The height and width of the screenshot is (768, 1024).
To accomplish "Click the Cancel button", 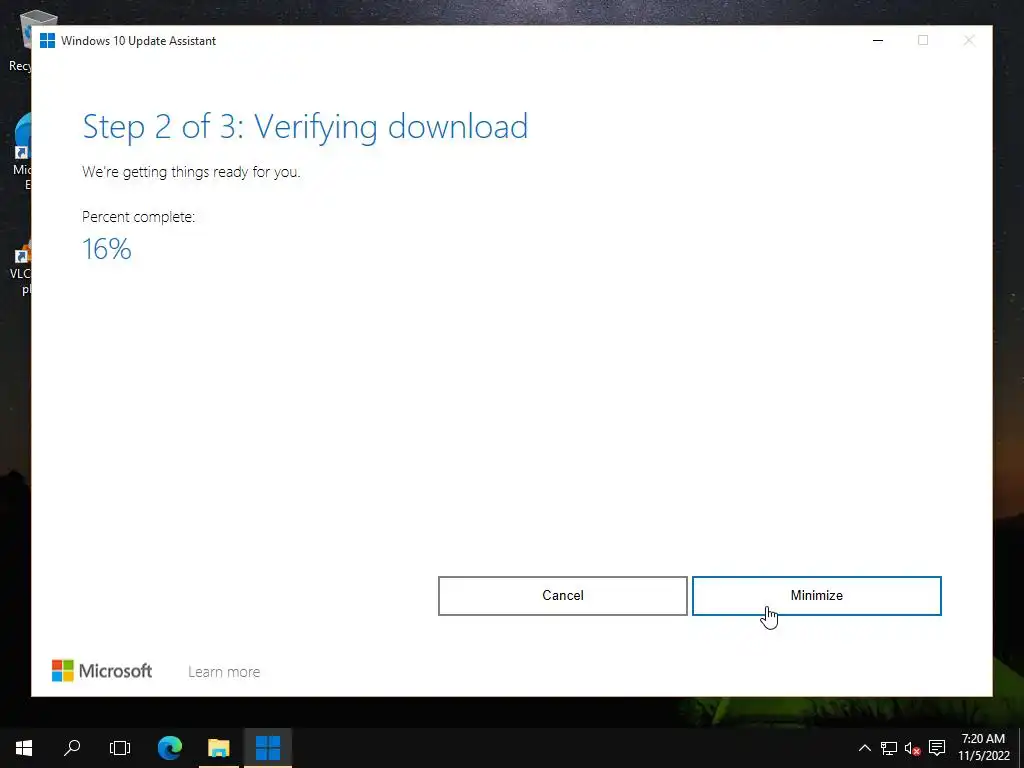I will (562, 596).
